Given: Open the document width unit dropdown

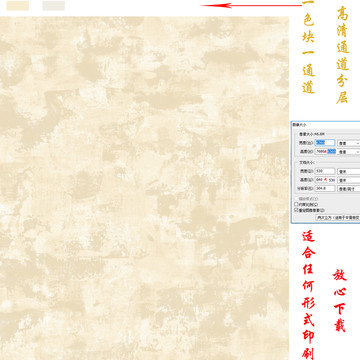Looking at the screenshot, I should (349, 171).
